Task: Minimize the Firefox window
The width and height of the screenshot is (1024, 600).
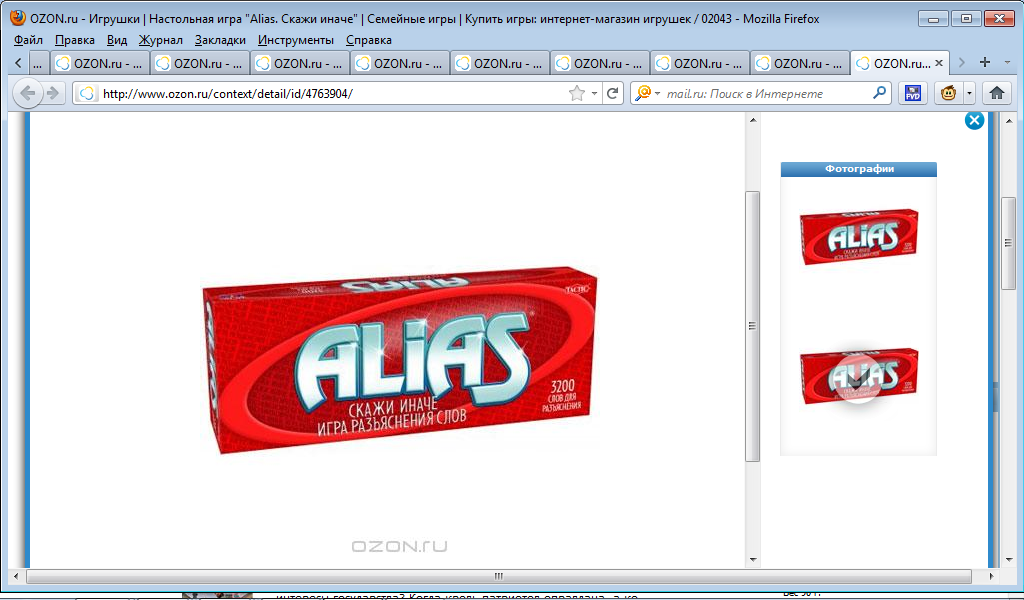Action: [x=933, y=19]
